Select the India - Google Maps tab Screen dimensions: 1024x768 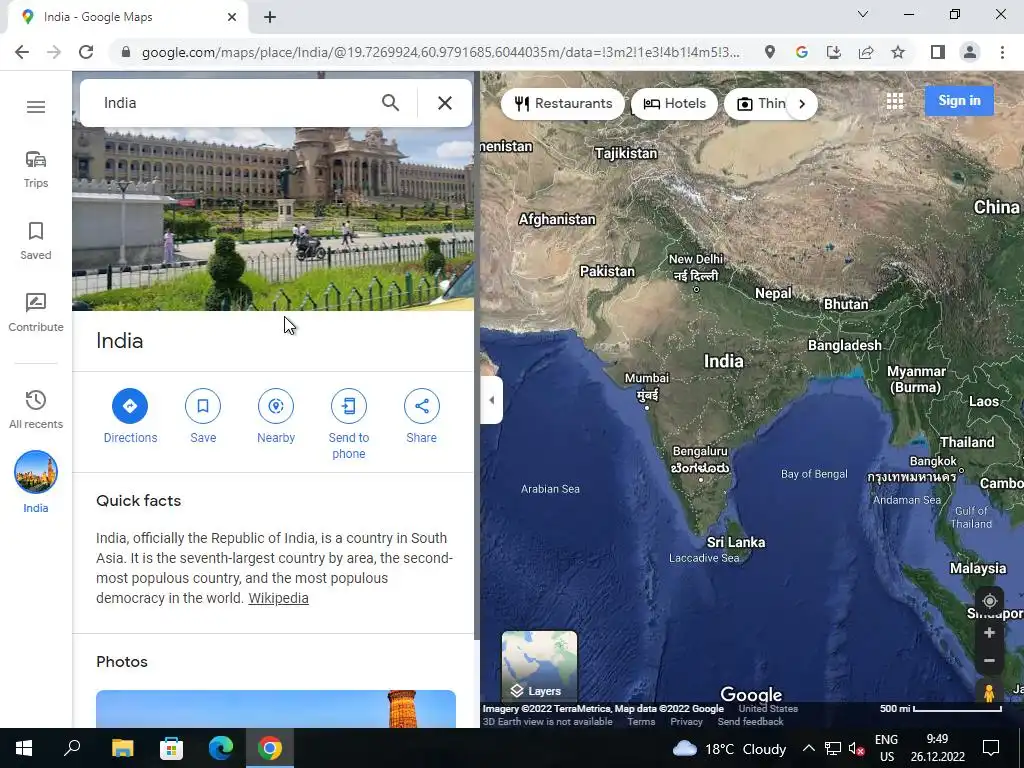[x=127, y=17]
